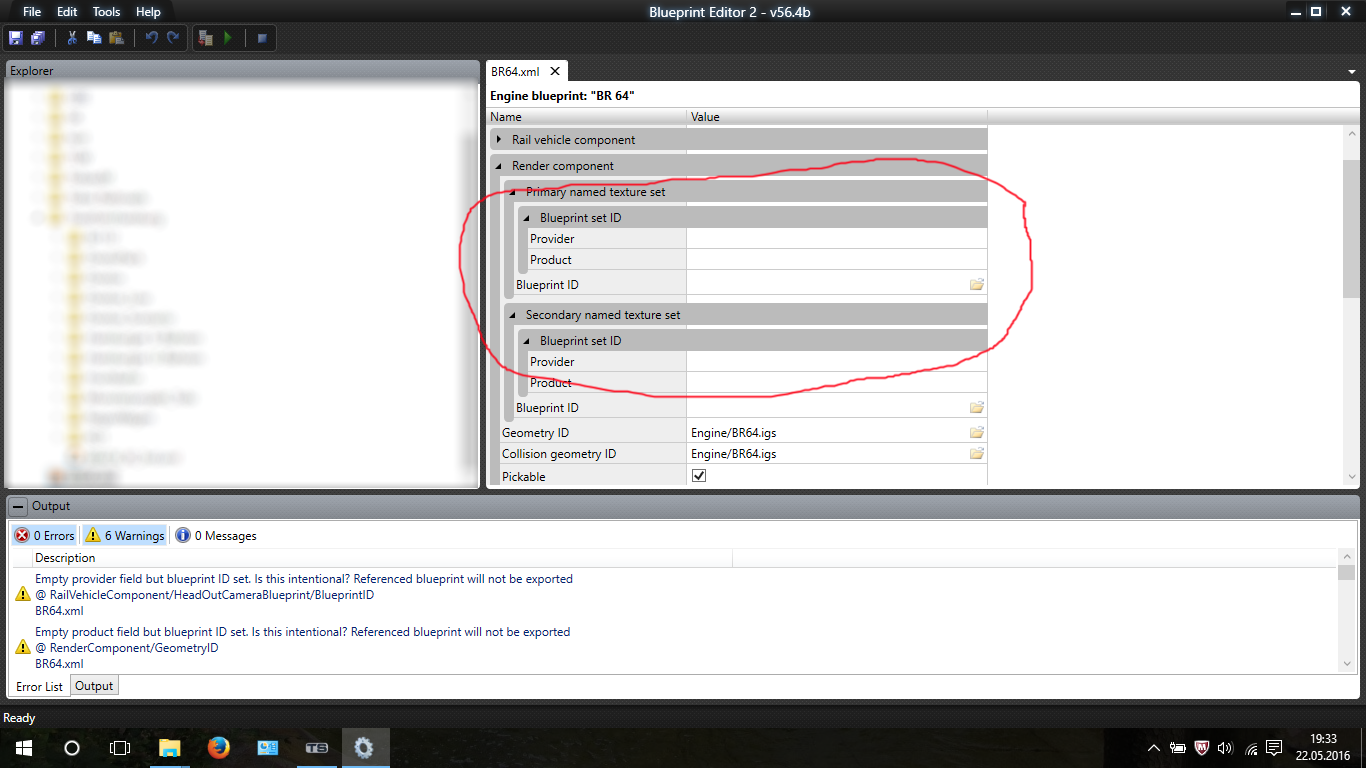
Task: Click the Name column header
Action: point(587,117)
